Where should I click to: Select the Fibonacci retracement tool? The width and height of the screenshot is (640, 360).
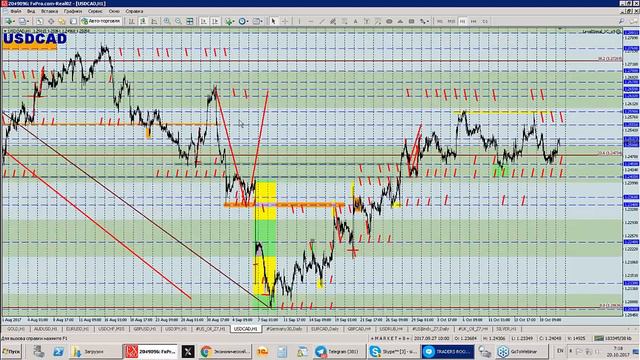[x=345, y=21]
